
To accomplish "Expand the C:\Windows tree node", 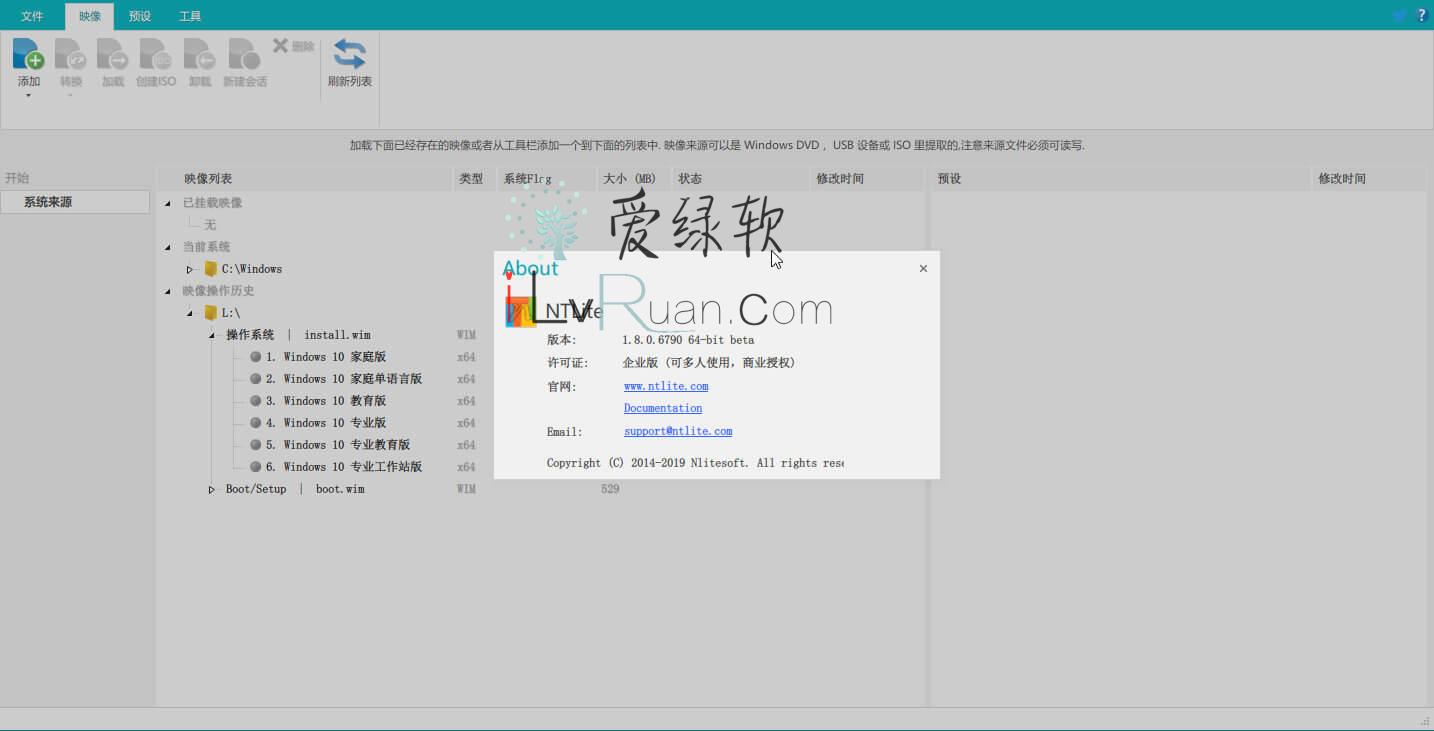I will click(x=190, y=269).
